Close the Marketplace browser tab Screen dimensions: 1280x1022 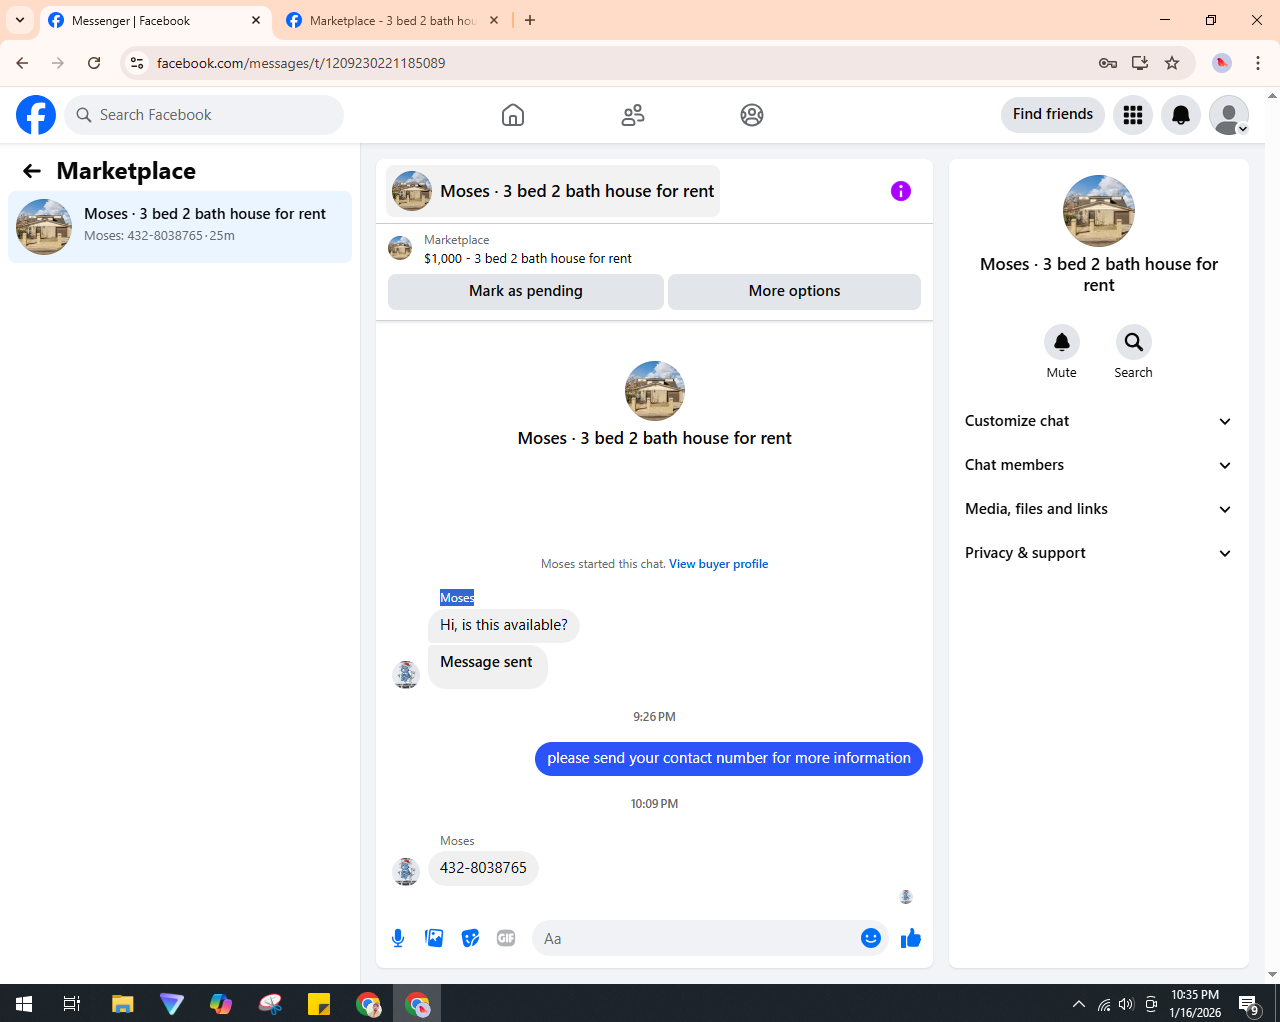[494, 20]
